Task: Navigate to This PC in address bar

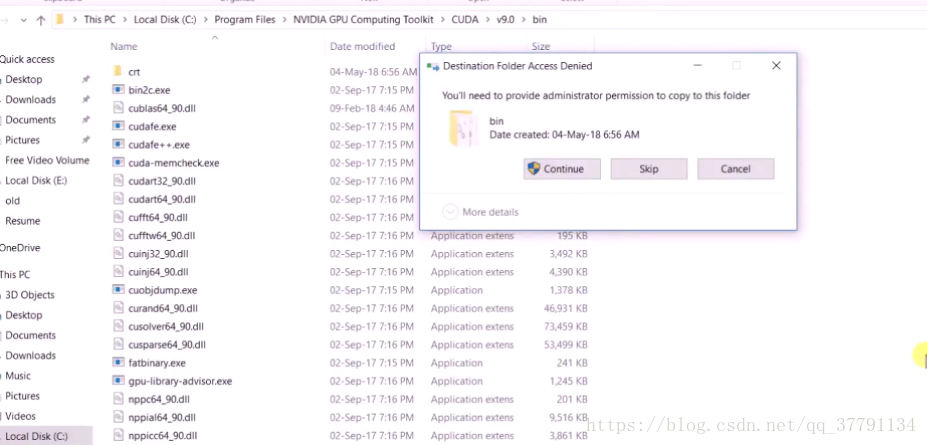Action: coord(100,20)
